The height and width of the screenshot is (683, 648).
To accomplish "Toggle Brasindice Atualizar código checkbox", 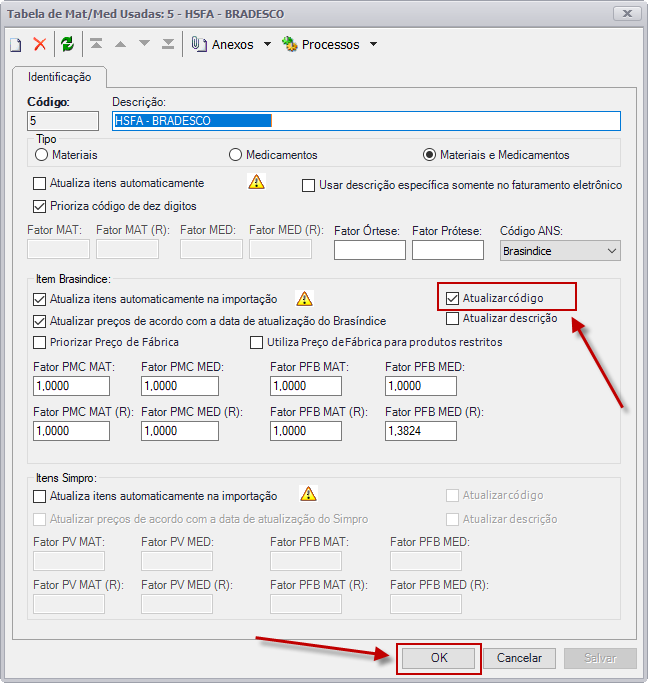I will (452, 298).
